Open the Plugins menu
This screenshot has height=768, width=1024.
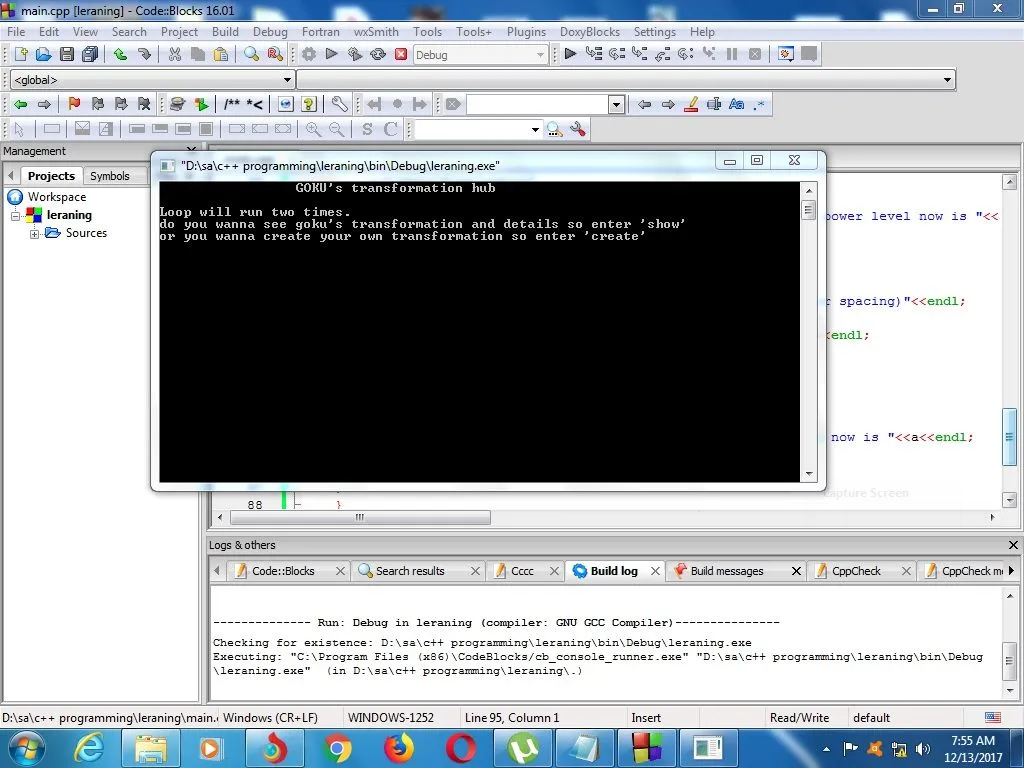coord(526,31)
